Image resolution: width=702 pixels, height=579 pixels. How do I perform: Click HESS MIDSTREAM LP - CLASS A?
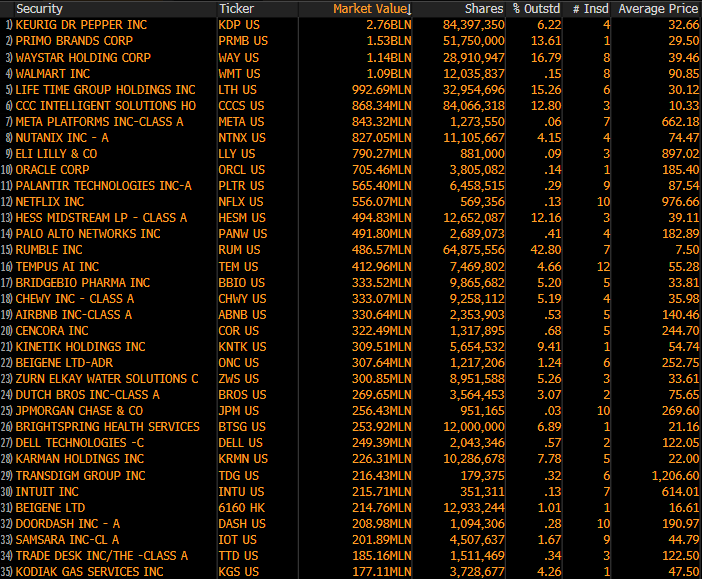tap(101, 218)
